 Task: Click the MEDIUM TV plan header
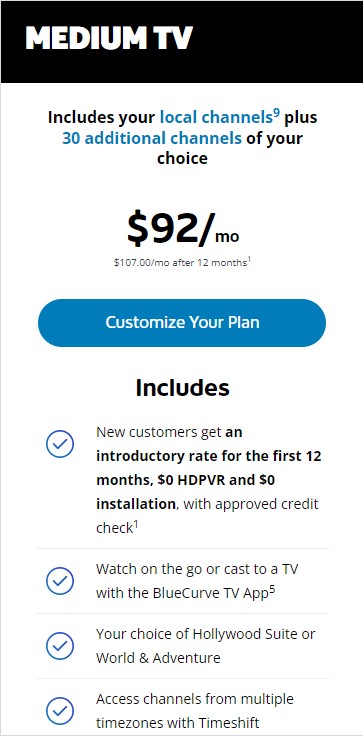[109, 38]
